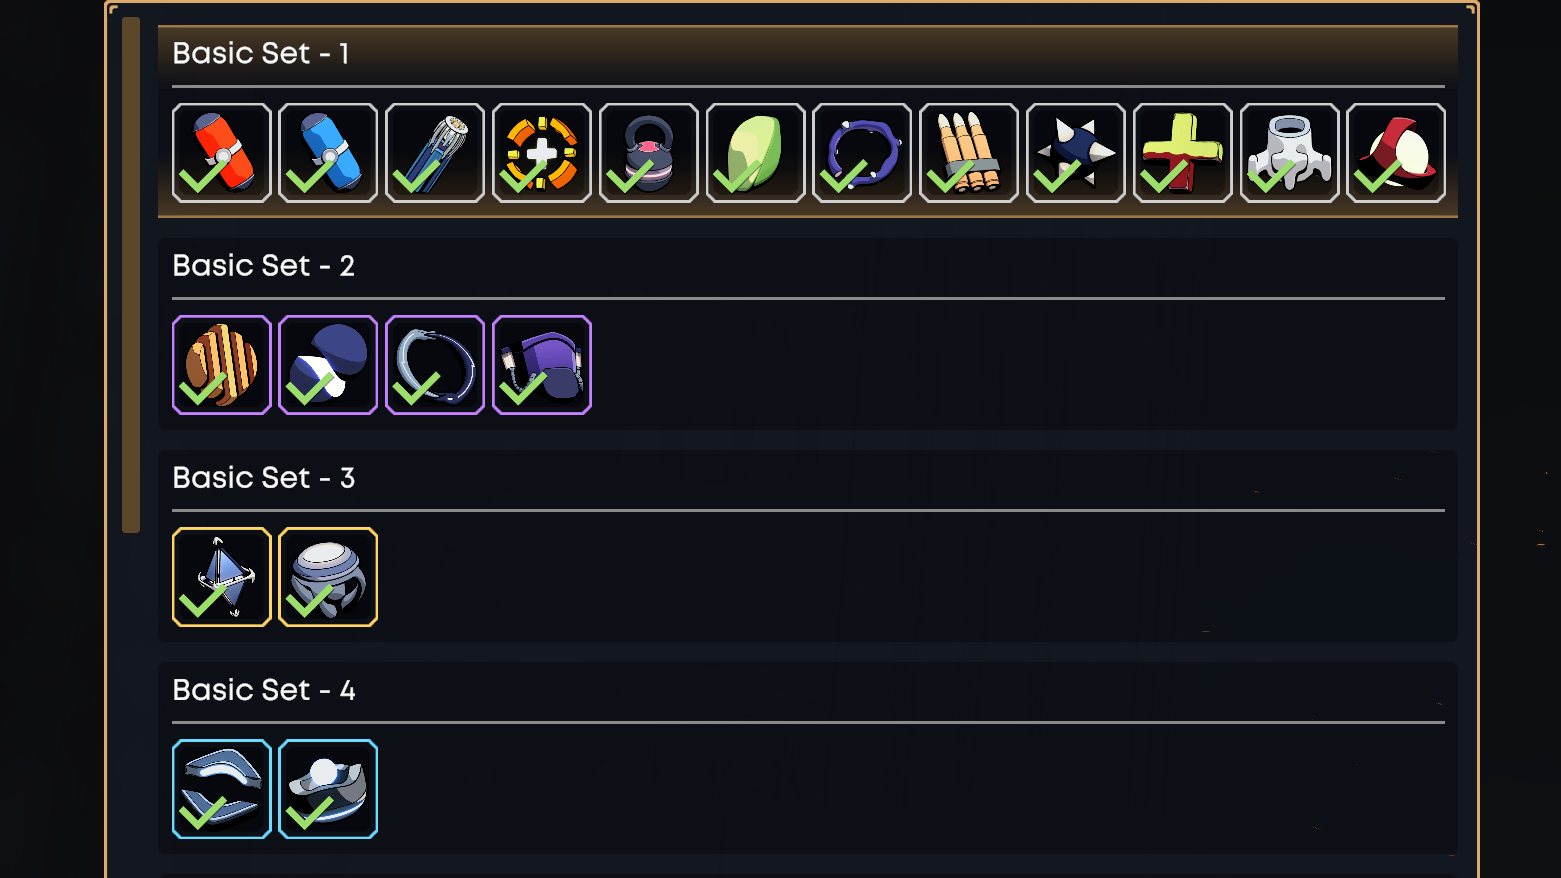Click the orange striped ball item
Screen dimensions: 1561x878
222,365
